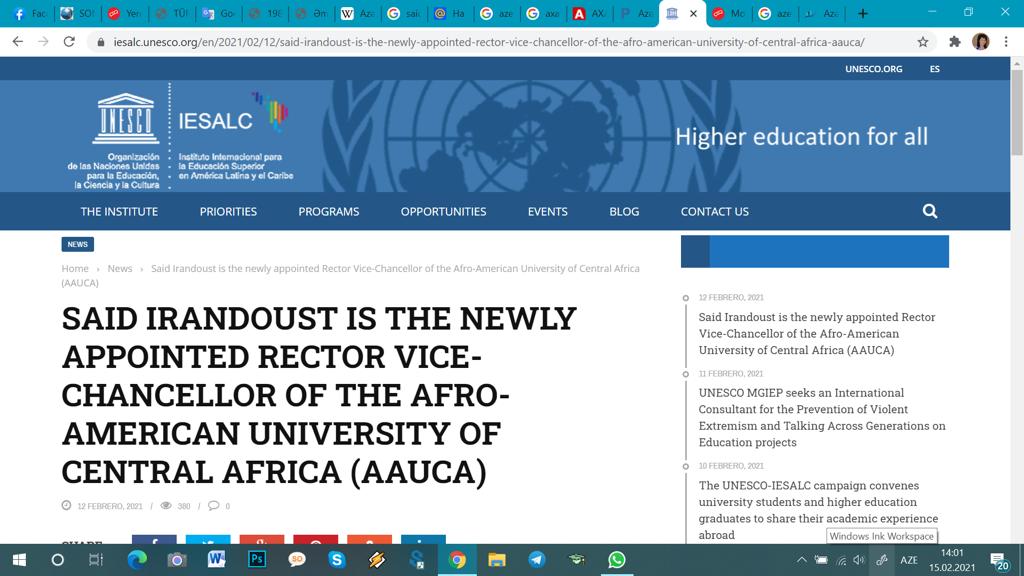Open a new browser tab
This screenshot has height=576, width=1024.
[863, 13]
